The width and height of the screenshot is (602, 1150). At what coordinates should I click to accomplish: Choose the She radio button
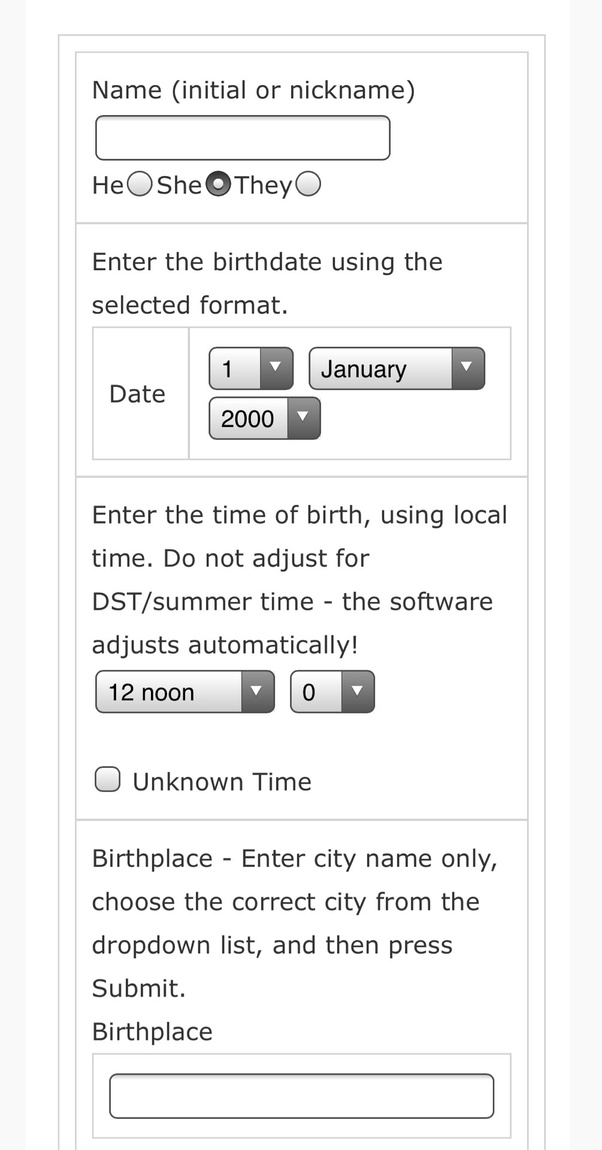pyautogui.click(x=218, y=185)
